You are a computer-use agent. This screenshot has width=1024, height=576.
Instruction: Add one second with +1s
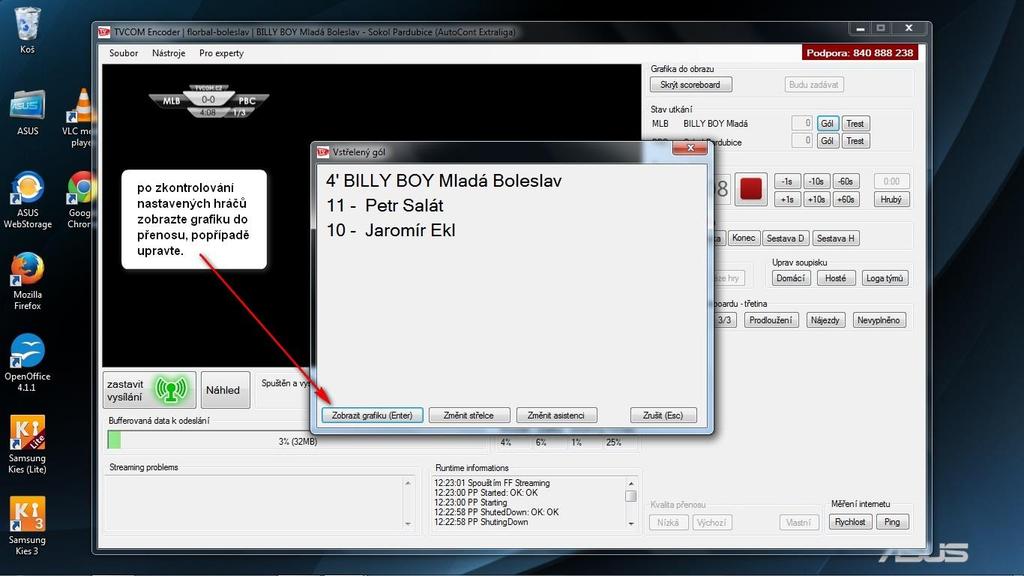pyautogui.click(x=788, y=200)
